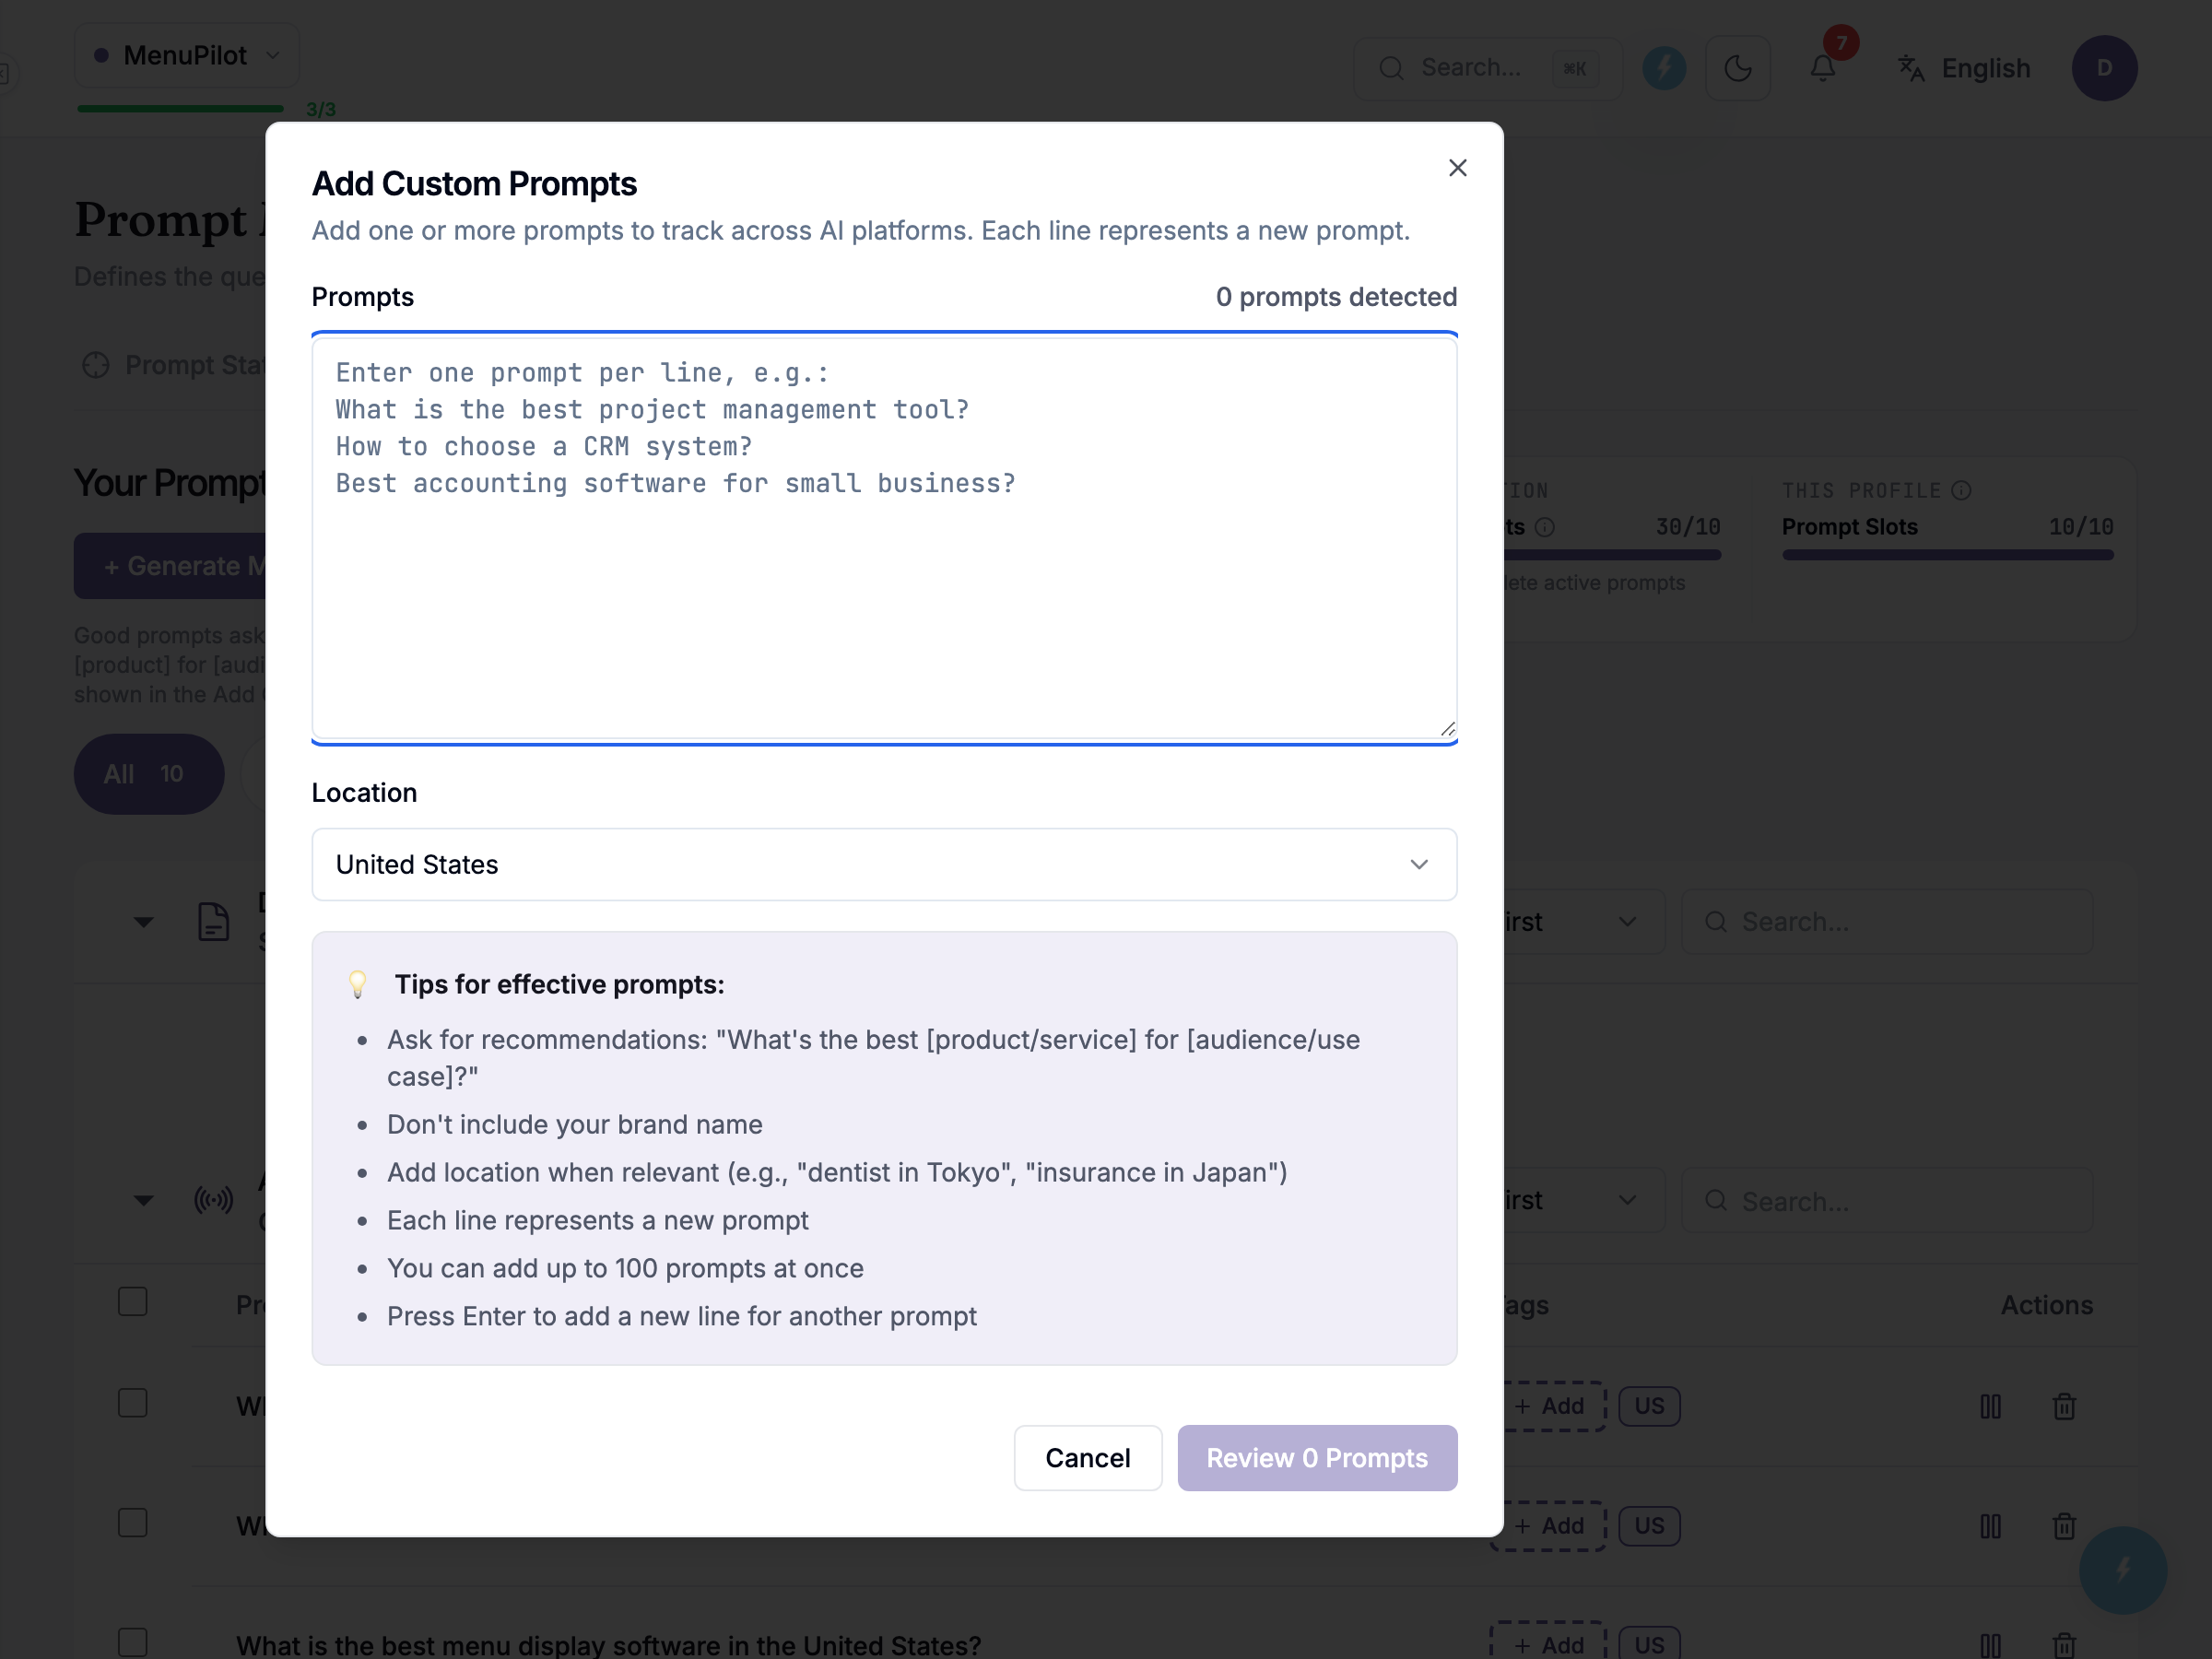Pause the second prompt row
This screenshot has width=2212, height=1659.
tap(1990, 1527)
